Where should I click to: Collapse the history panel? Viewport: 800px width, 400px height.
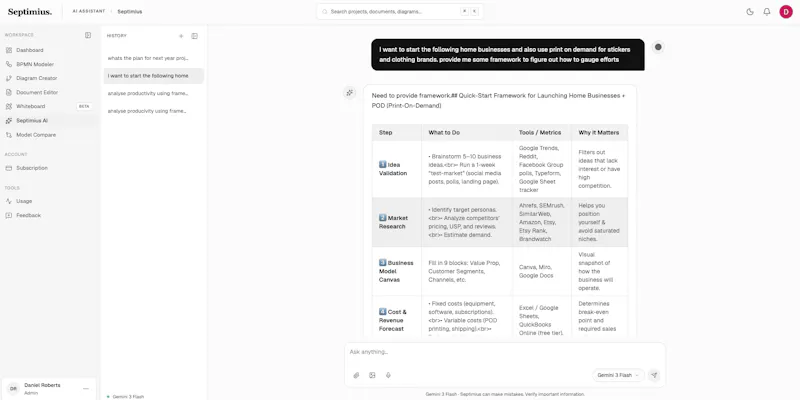click(194, 36)
